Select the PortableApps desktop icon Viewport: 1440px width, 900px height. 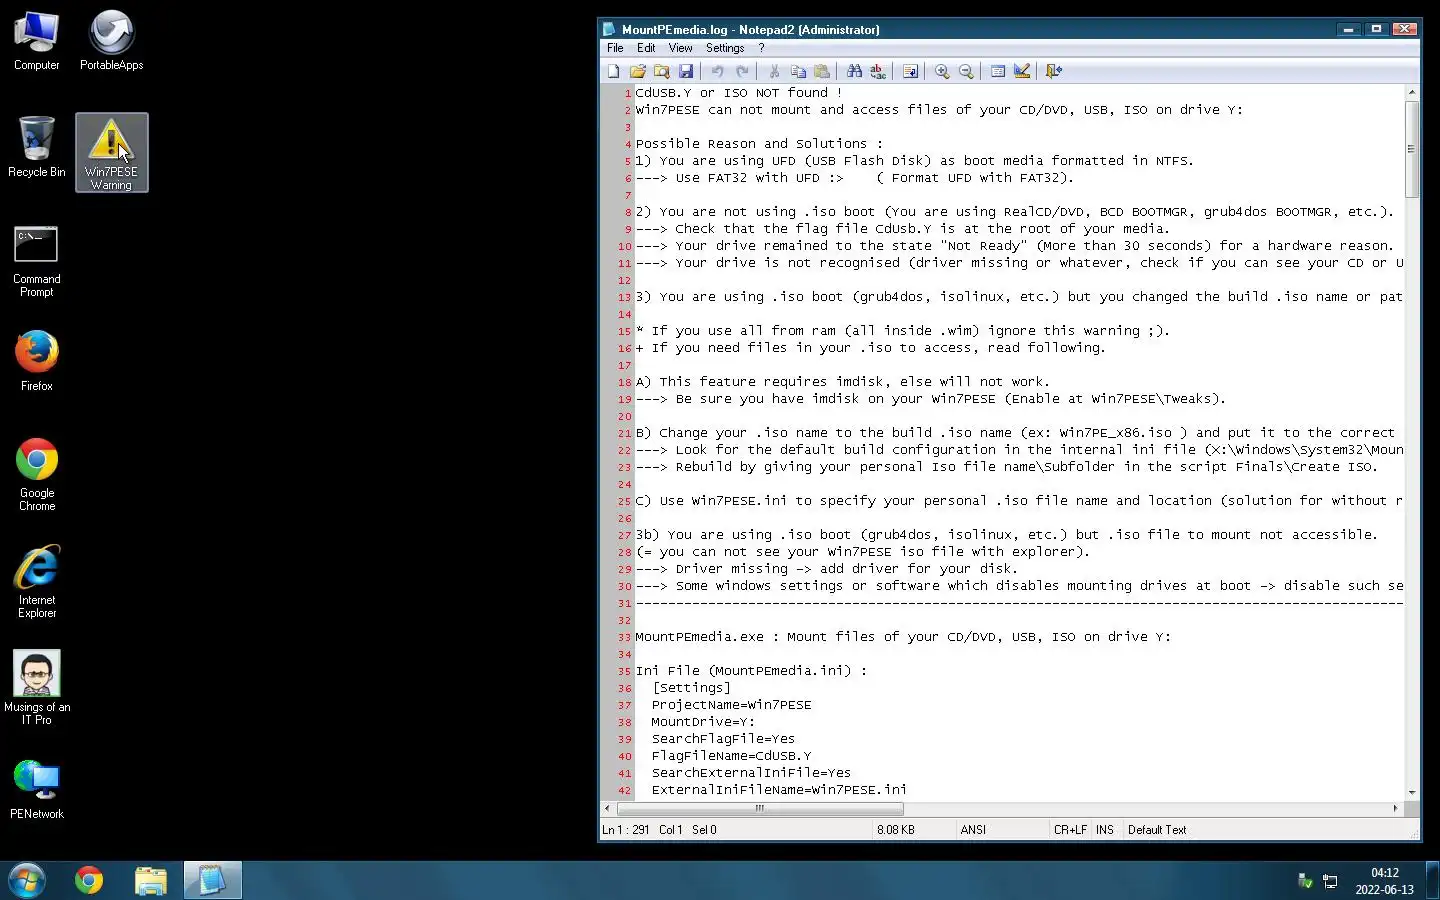(x=112, y=41)
